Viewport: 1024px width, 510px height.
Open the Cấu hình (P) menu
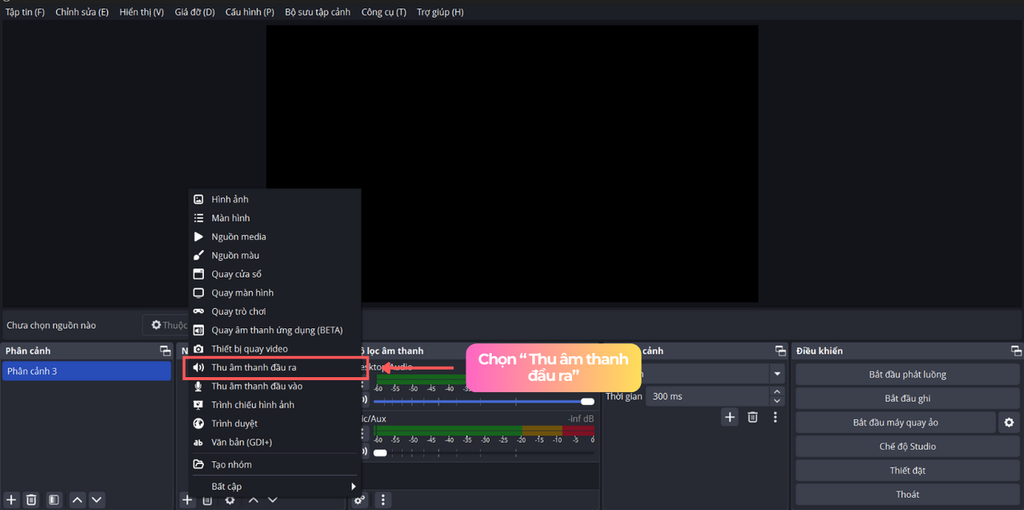click(x=249, y=12)
